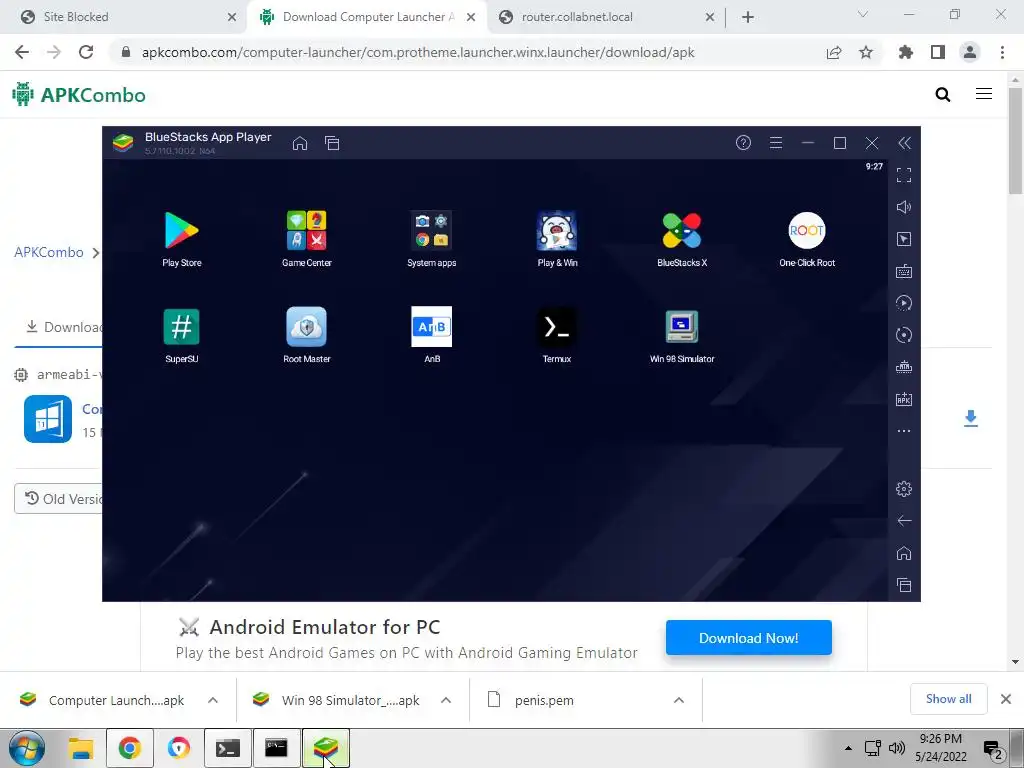
Task: Click the Download Now! button
Action: [x=749, y=638]
